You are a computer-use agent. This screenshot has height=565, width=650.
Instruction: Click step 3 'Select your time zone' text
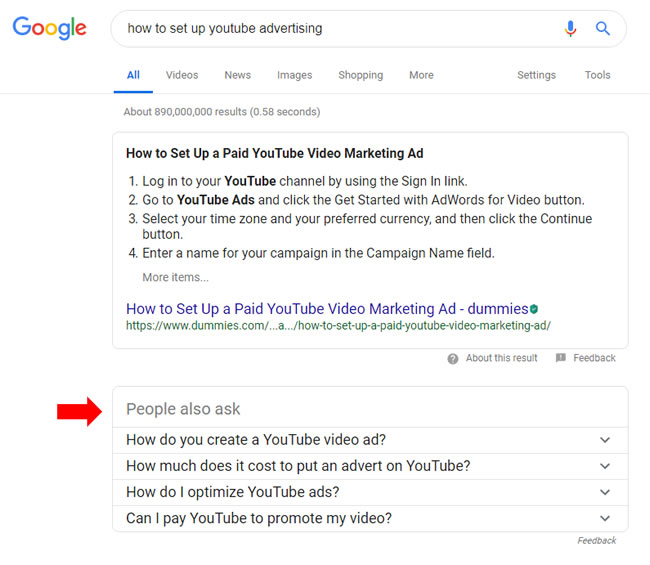tap(367, 226)
